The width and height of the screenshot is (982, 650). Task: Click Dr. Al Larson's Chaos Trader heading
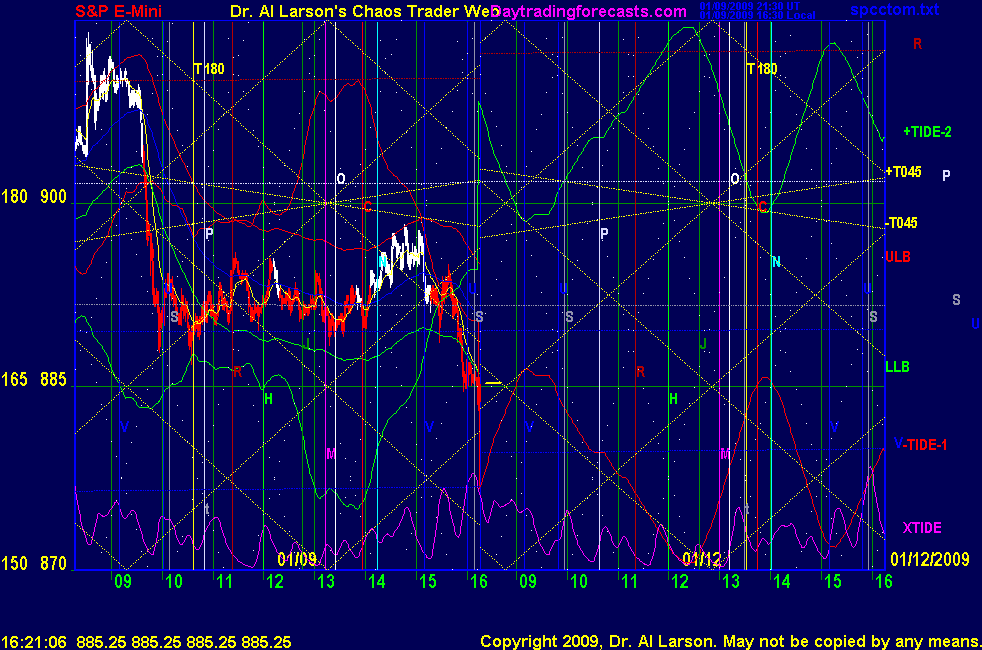[x=355, y=11]
